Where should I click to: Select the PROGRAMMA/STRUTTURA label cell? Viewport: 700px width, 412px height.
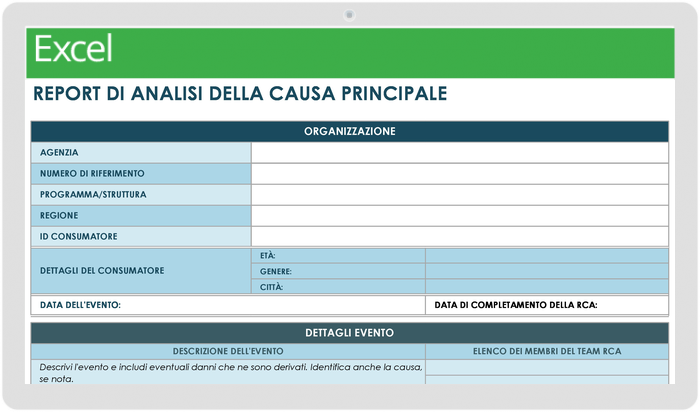141,195
